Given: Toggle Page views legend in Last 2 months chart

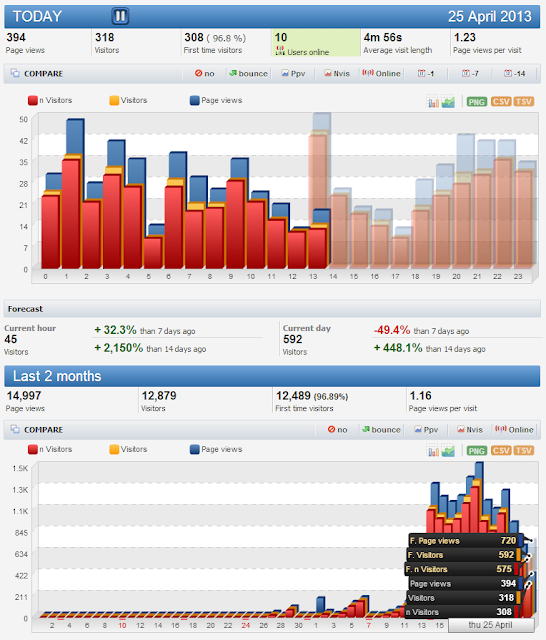Looking at the screenshot, I should pos(216,449).
